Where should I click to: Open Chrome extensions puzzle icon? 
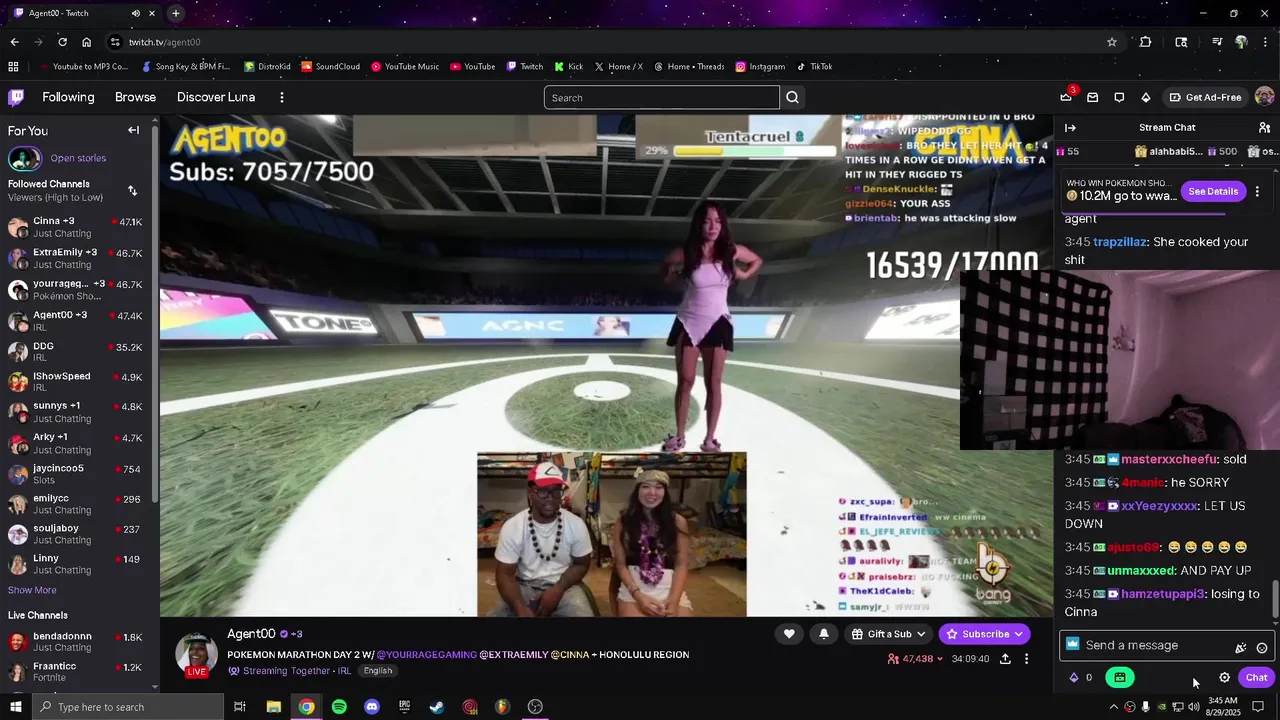pyautogui.click(x=1145, y=42)
